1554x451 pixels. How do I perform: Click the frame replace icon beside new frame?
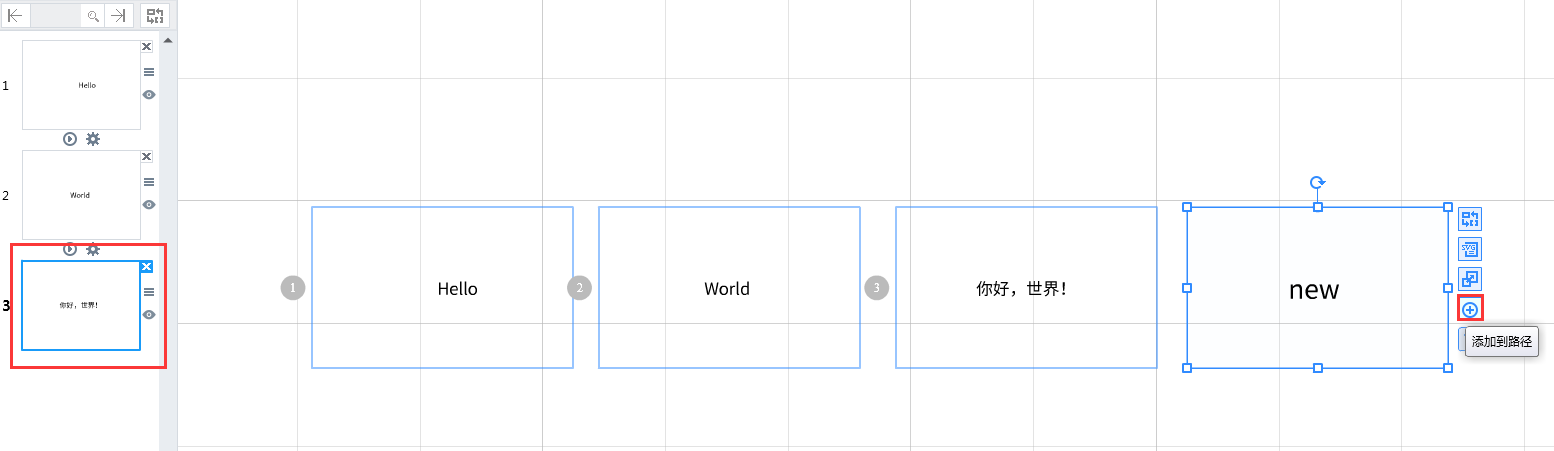pos(1470,219)
